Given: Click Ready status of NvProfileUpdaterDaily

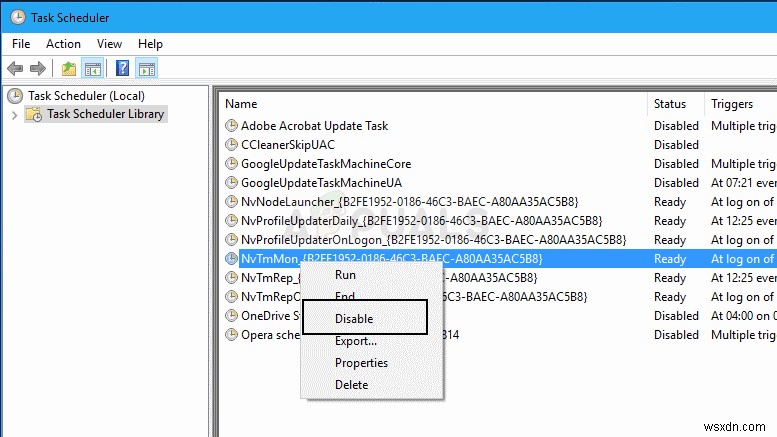Looking at the screenshot, I should point(670,221).
